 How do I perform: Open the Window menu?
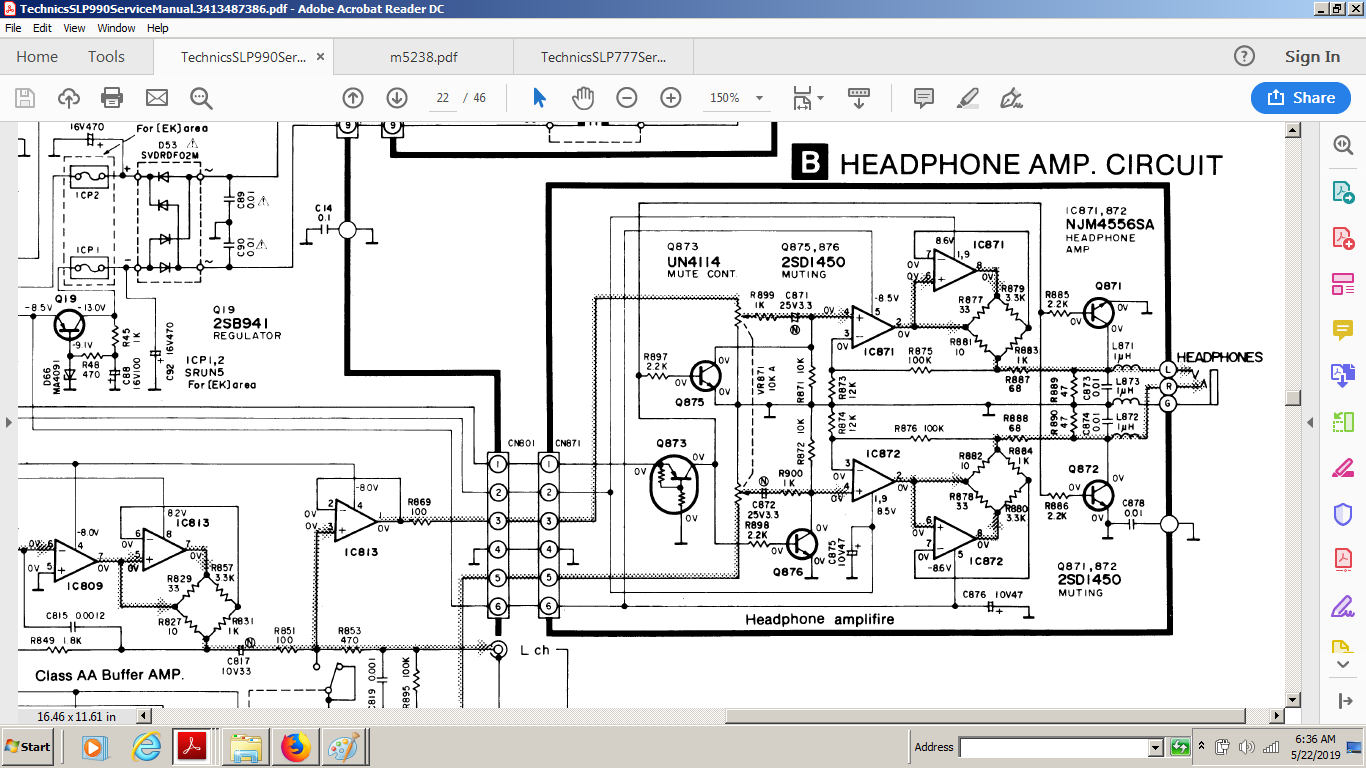tap(117, 28)
